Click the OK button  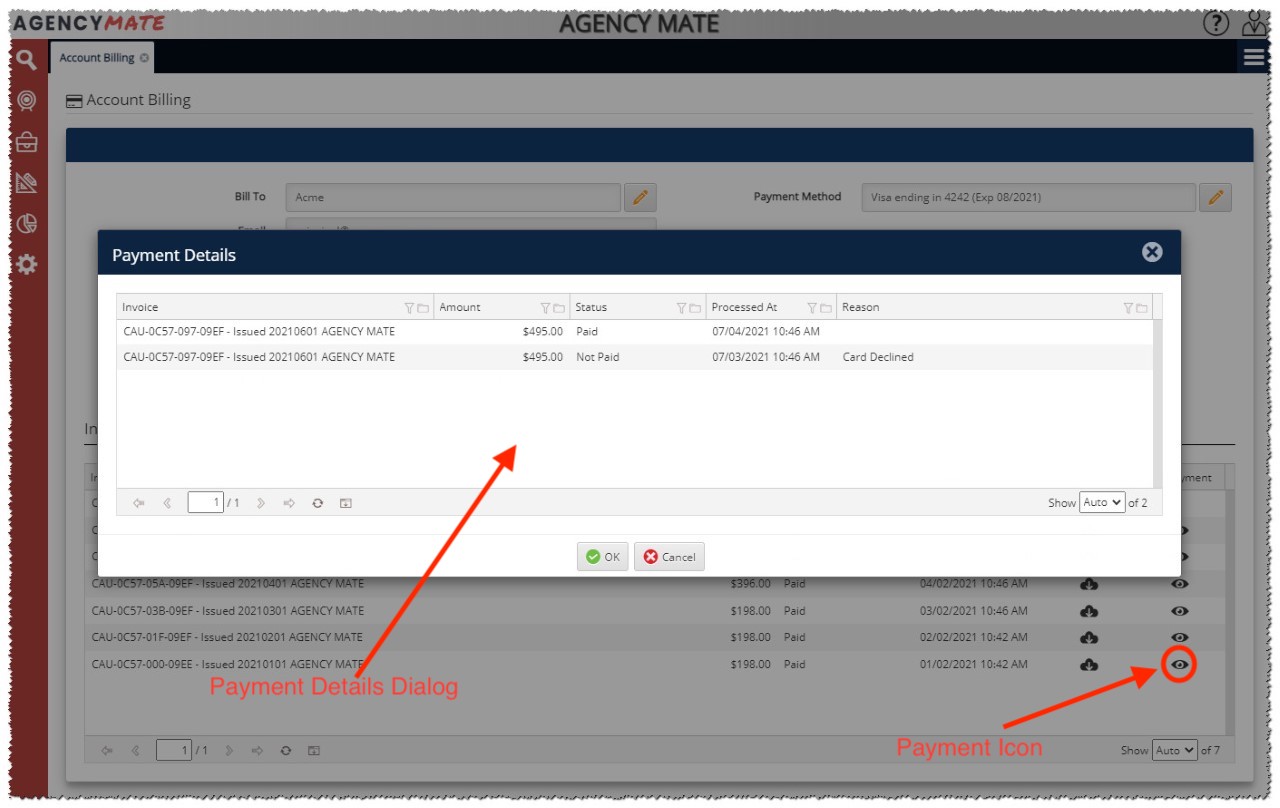point(603,557)
